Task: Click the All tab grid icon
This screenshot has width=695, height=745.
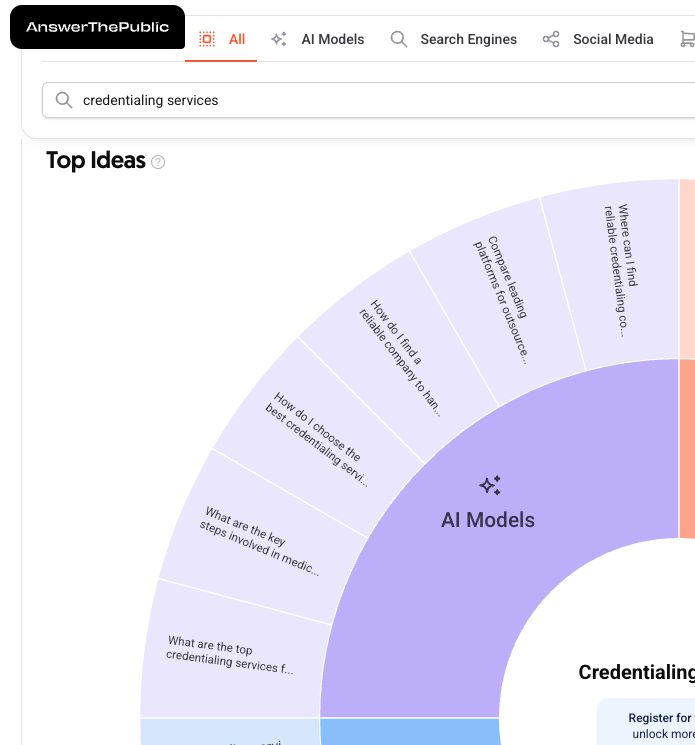Action: 207,39
